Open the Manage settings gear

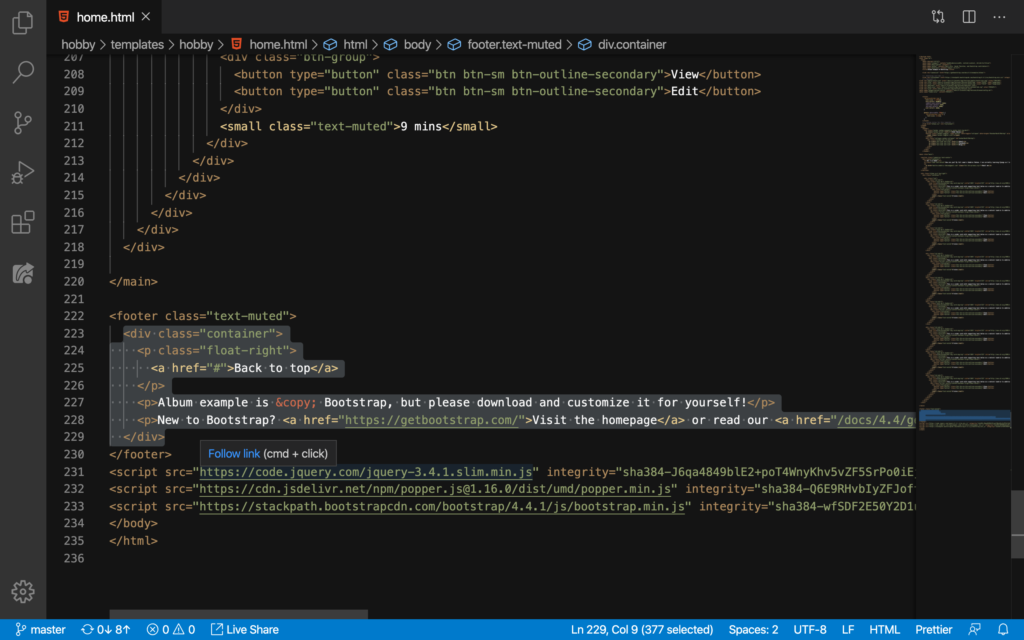point(23,592)
